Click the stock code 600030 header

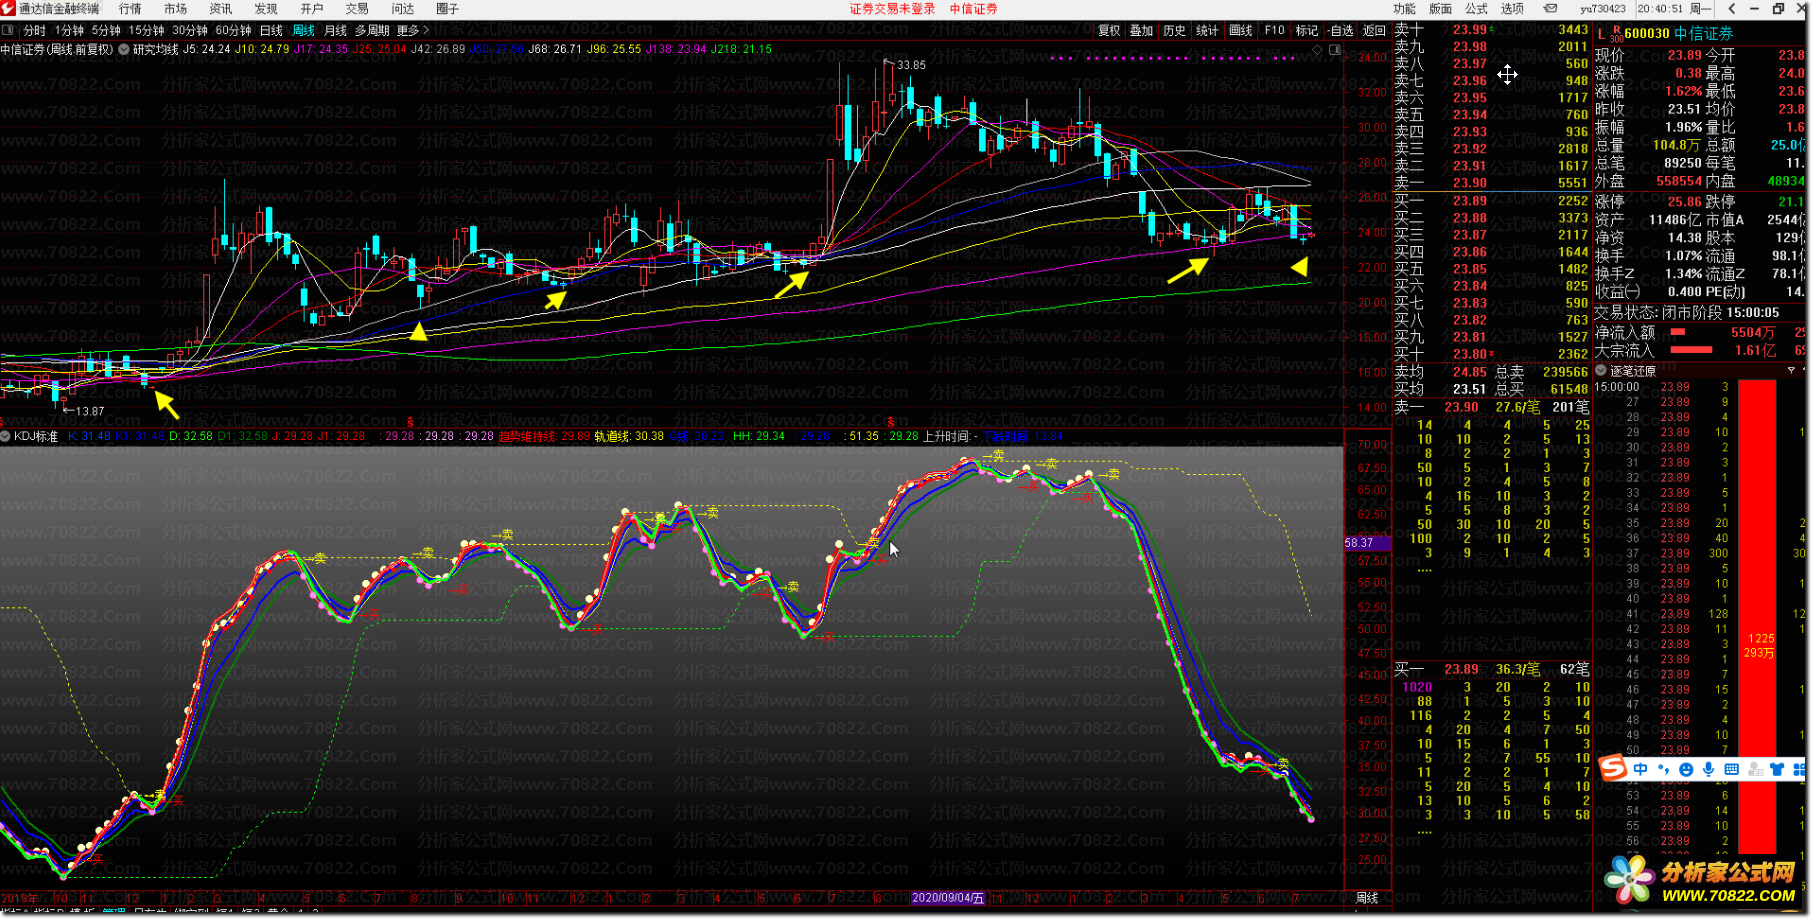(1647, 33)
